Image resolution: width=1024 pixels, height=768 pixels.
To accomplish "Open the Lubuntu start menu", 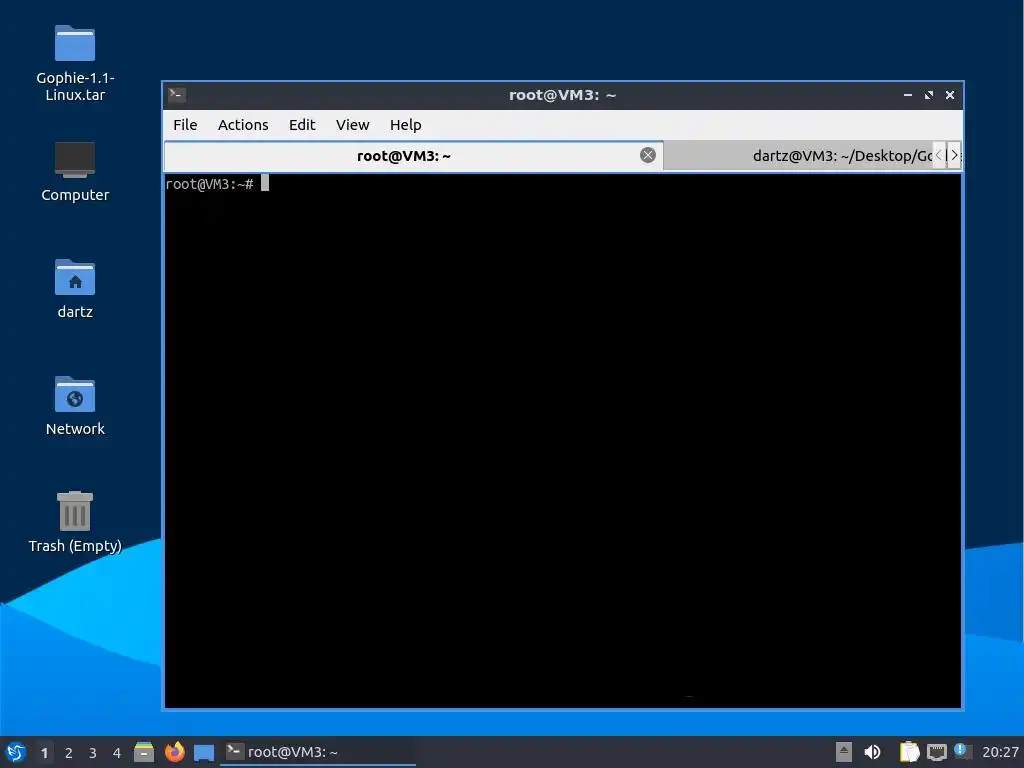I will coord(16,752).
